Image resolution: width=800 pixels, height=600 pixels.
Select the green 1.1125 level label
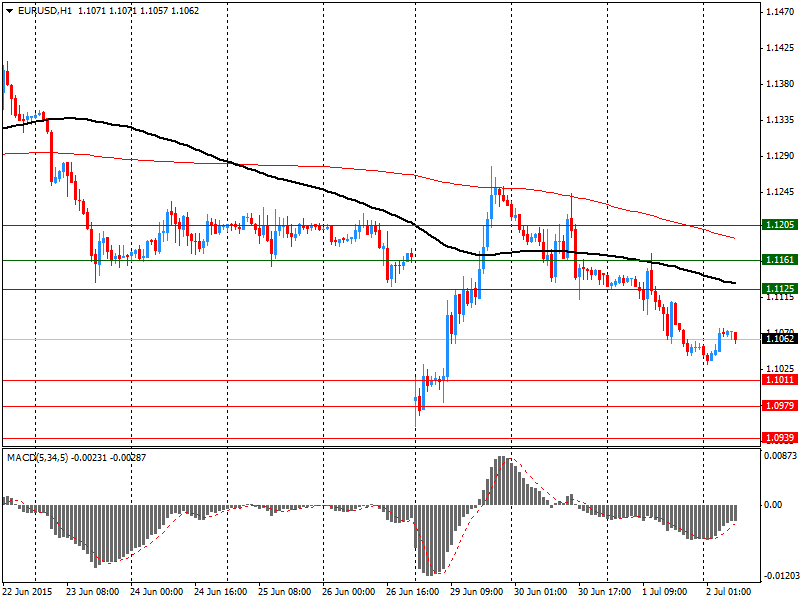click(x=780, y=289)
